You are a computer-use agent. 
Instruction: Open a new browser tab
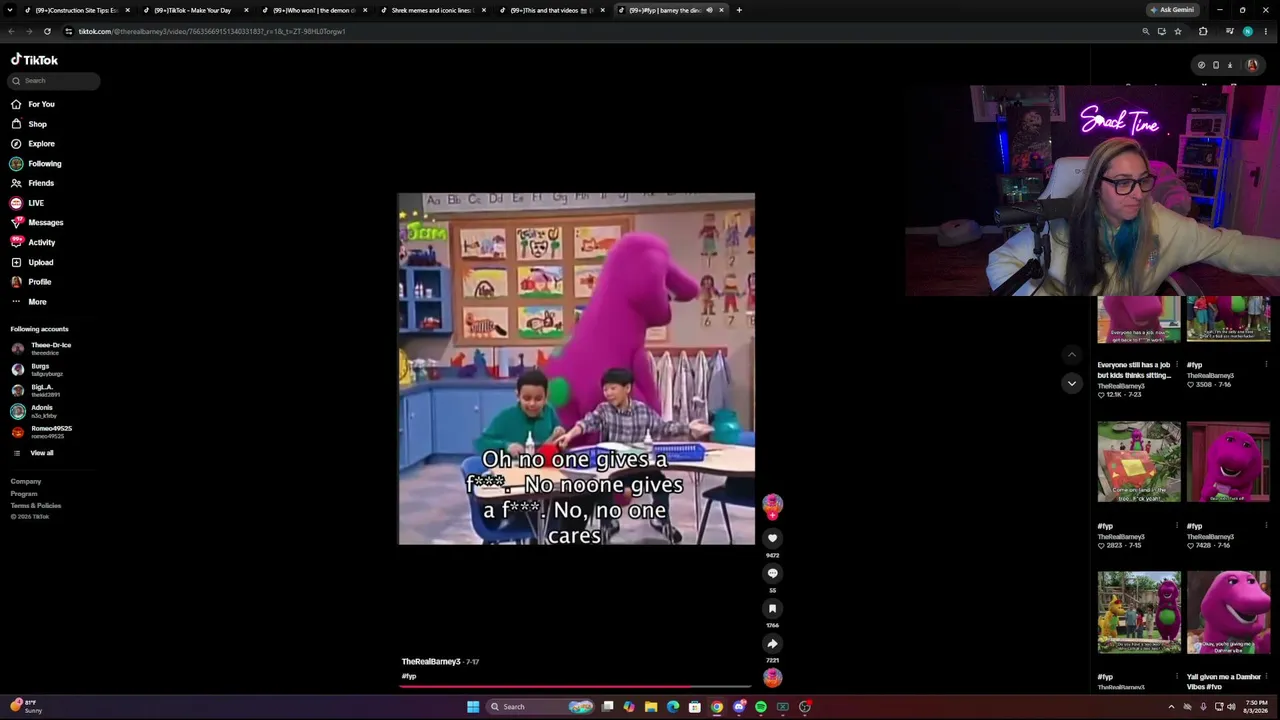coord(739,10)
